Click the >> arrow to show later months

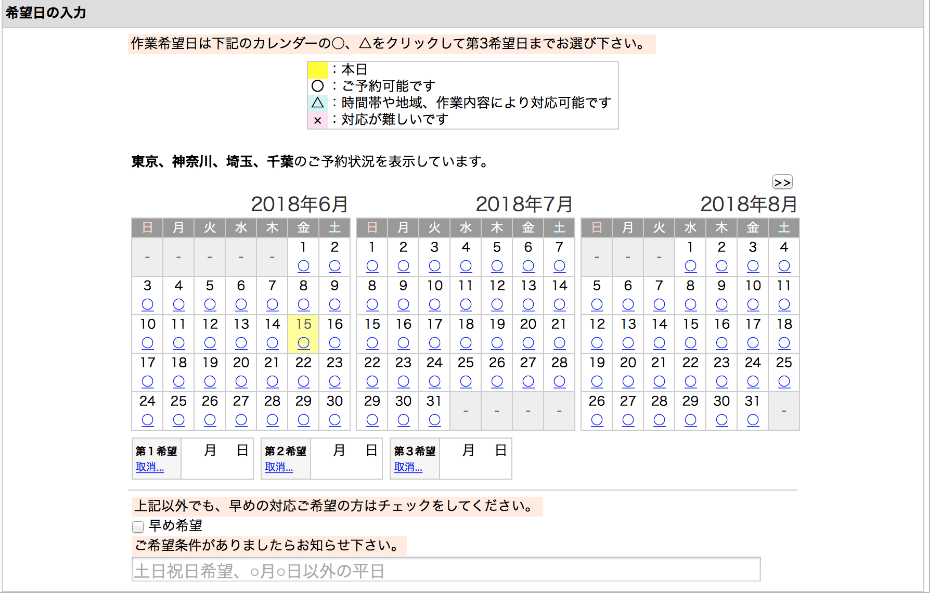click(783, 182)
